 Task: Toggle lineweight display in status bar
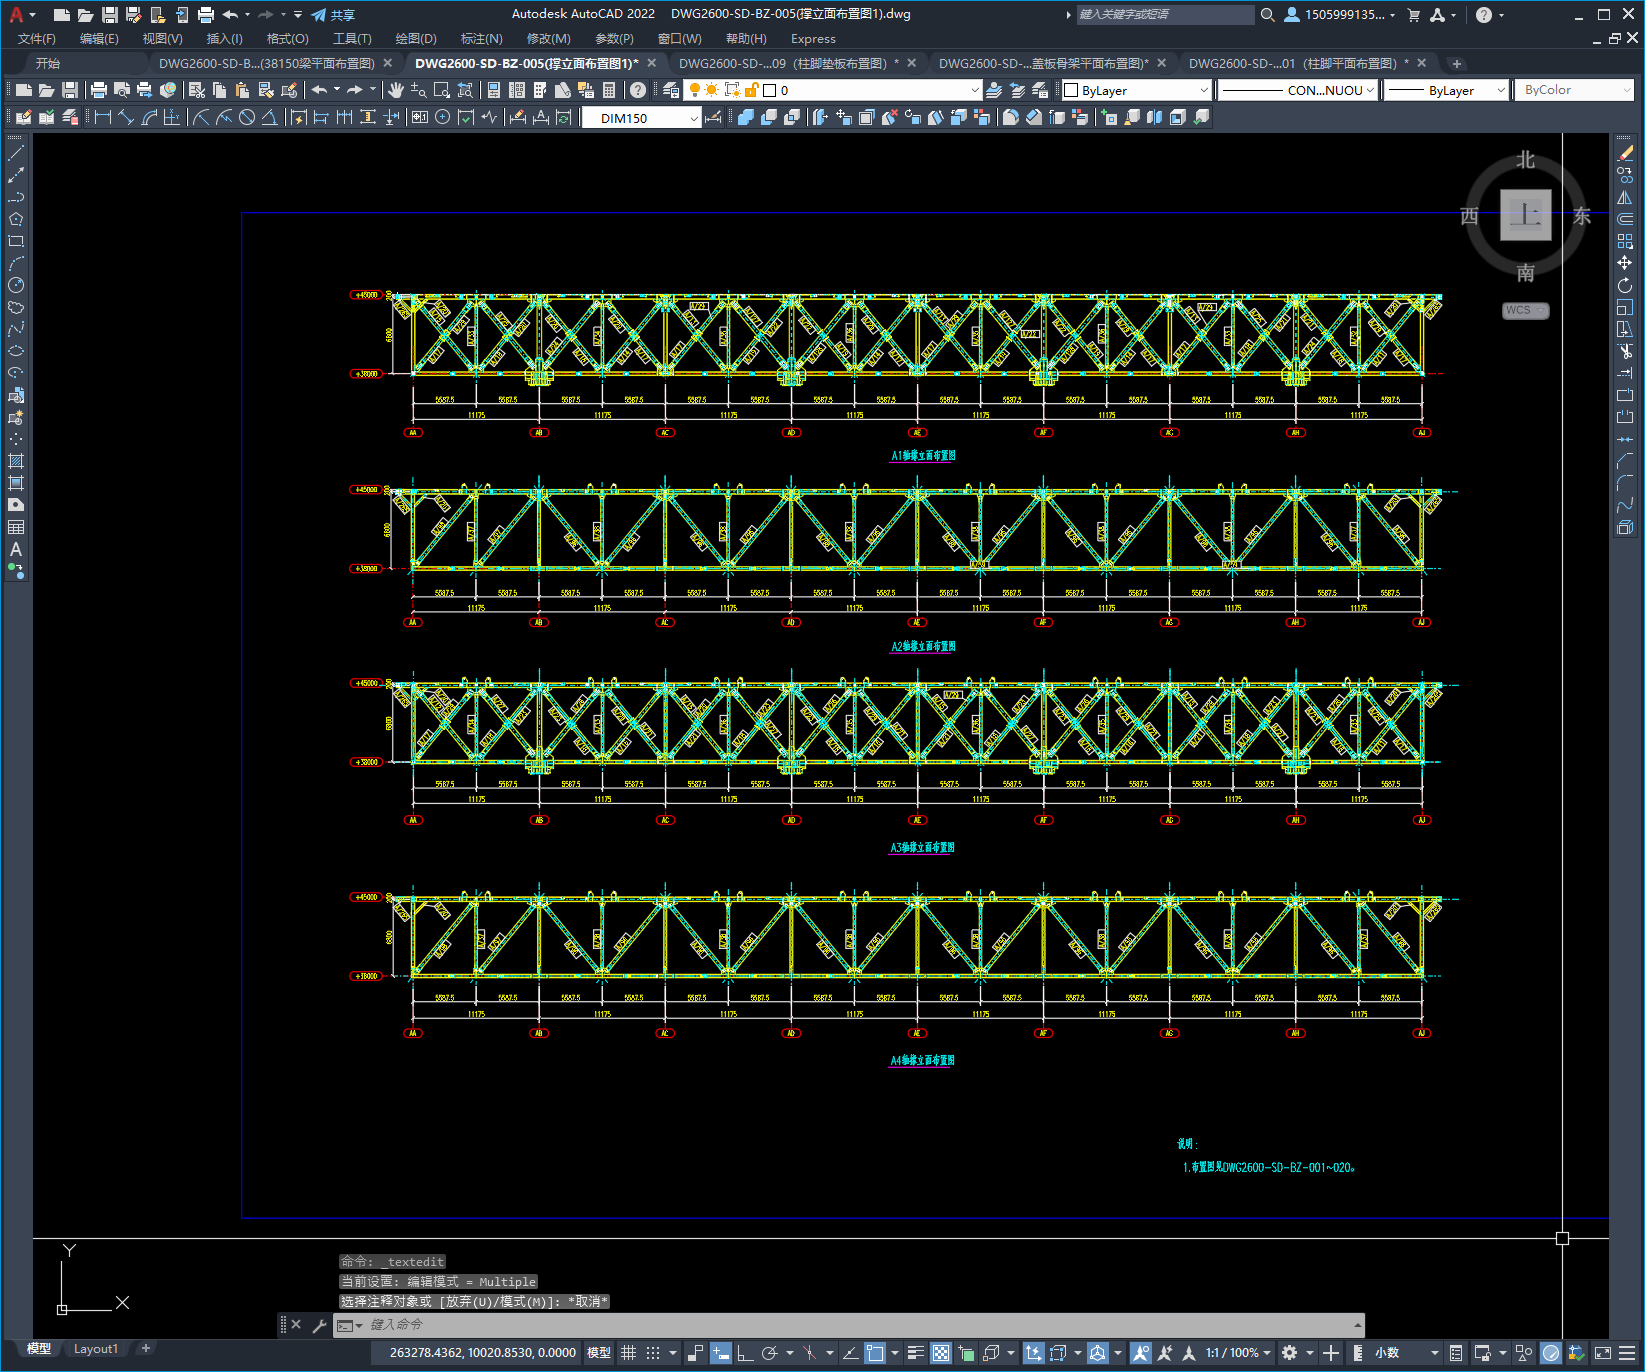pyautogui.click(x=915, y=1353)
